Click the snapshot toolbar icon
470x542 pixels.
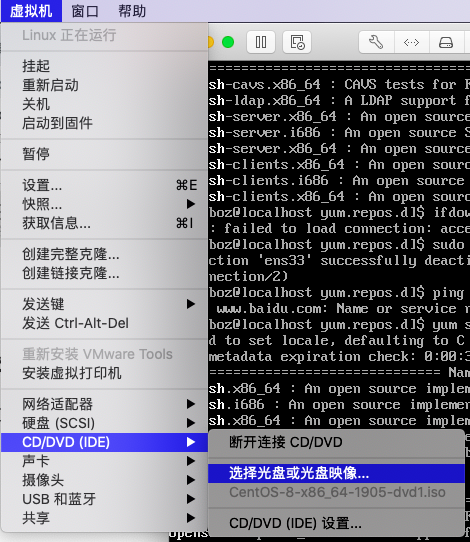297,42
